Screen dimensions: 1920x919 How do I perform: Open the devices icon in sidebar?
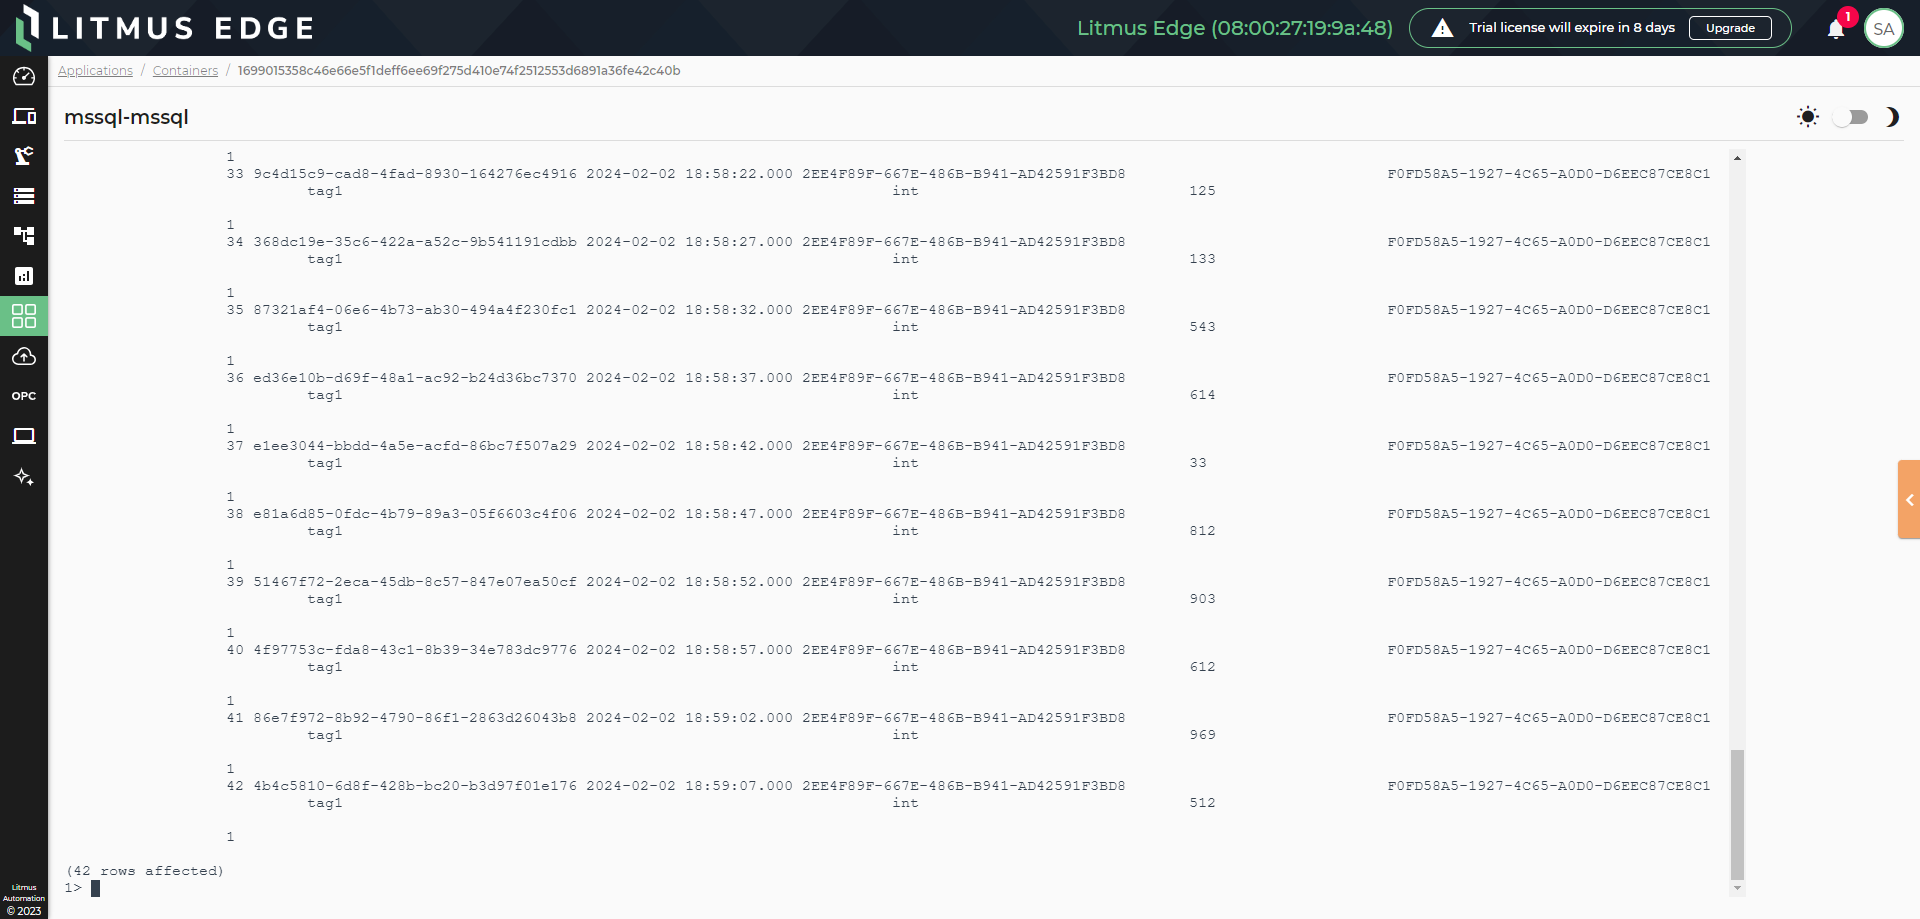[24, 117]
